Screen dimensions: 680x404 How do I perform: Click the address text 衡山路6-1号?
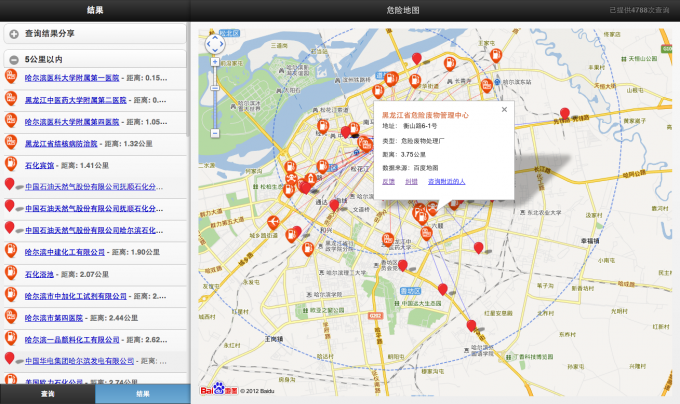[420, 126]
